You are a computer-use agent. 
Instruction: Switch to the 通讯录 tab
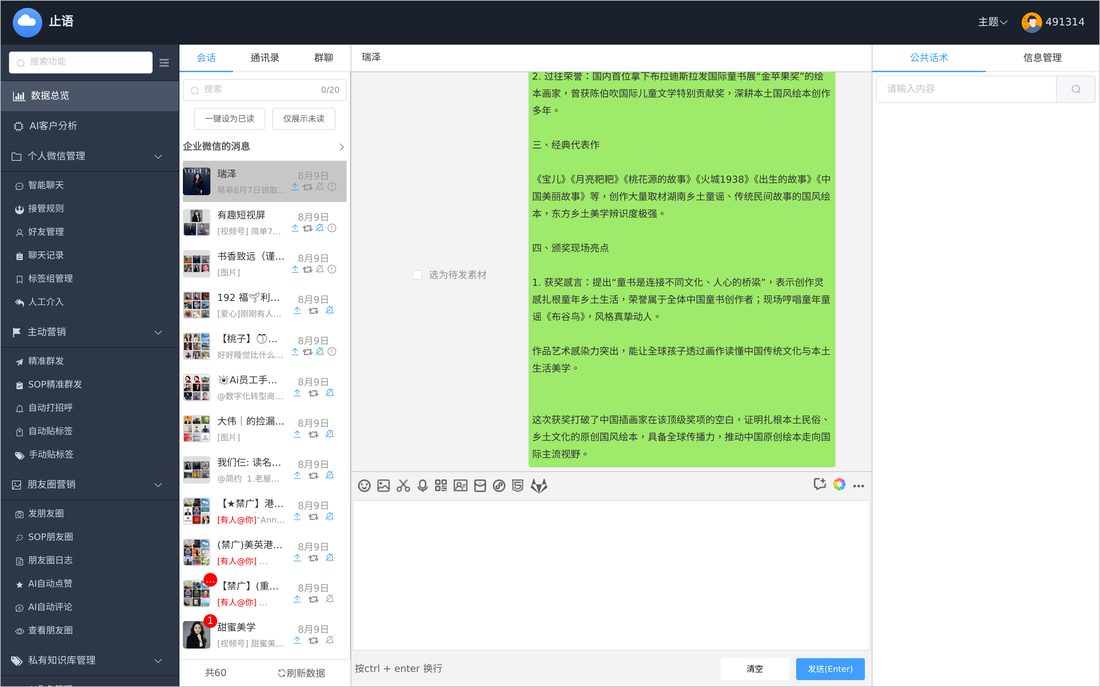point(264,58)
